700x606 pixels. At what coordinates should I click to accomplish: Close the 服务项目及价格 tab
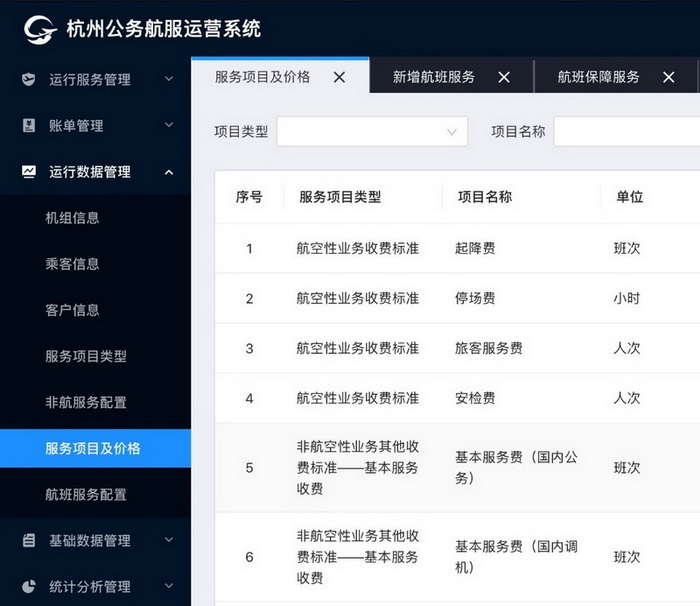pos(339,77)
